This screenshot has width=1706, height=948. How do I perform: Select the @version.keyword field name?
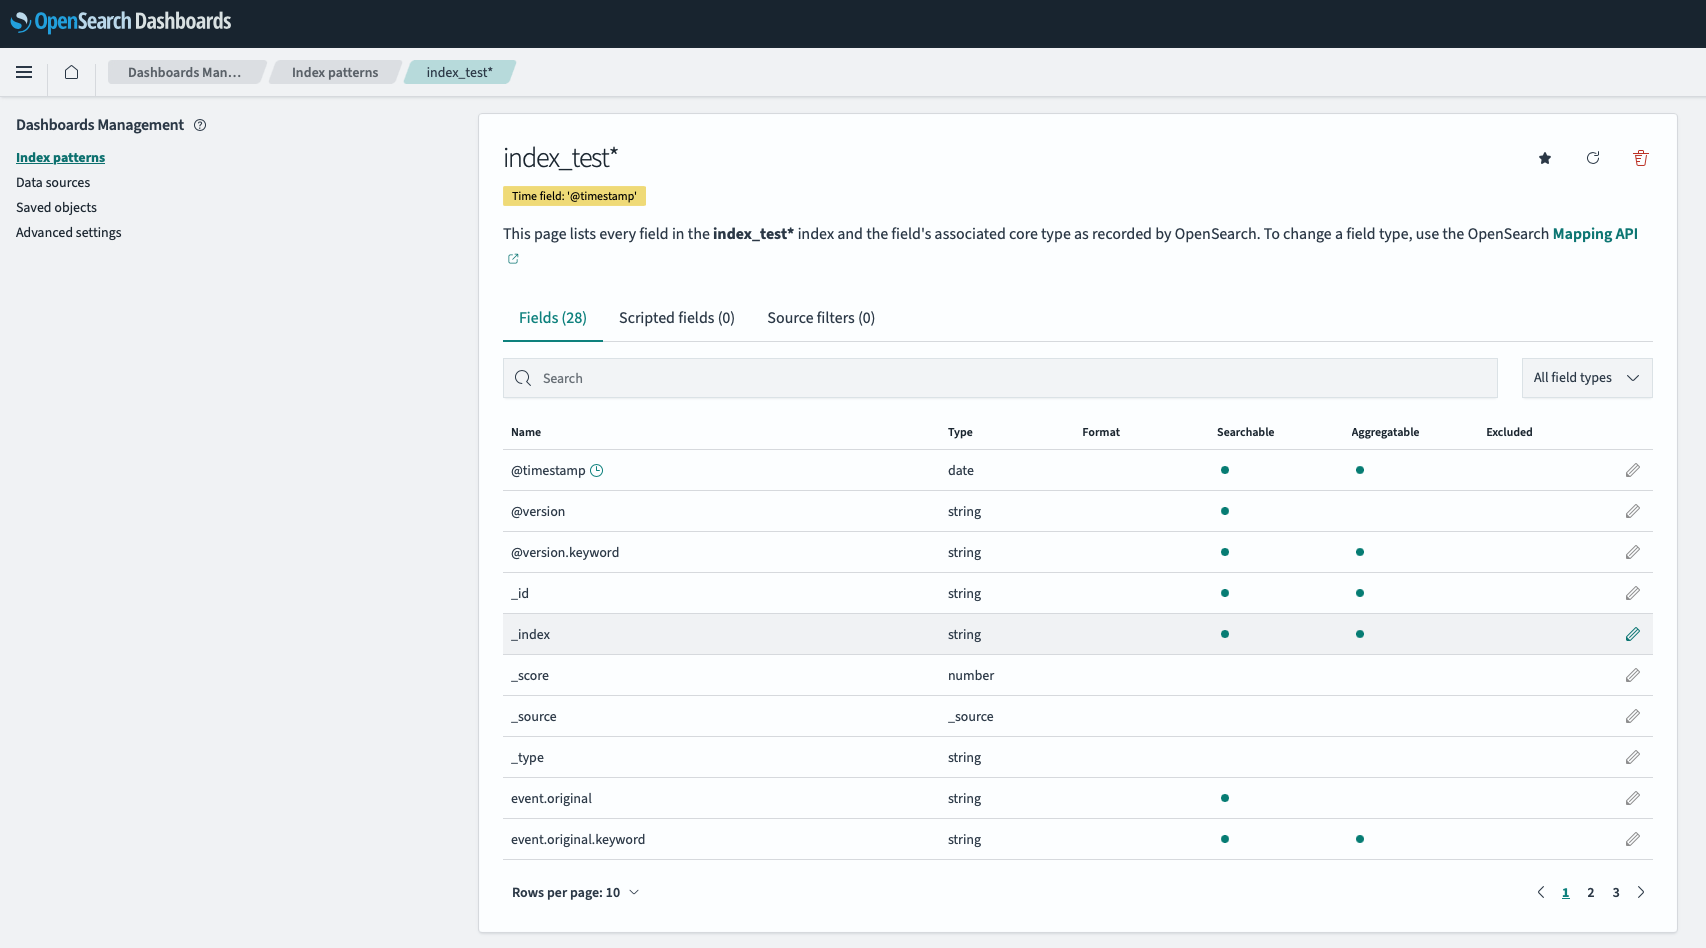pos(565,552)
